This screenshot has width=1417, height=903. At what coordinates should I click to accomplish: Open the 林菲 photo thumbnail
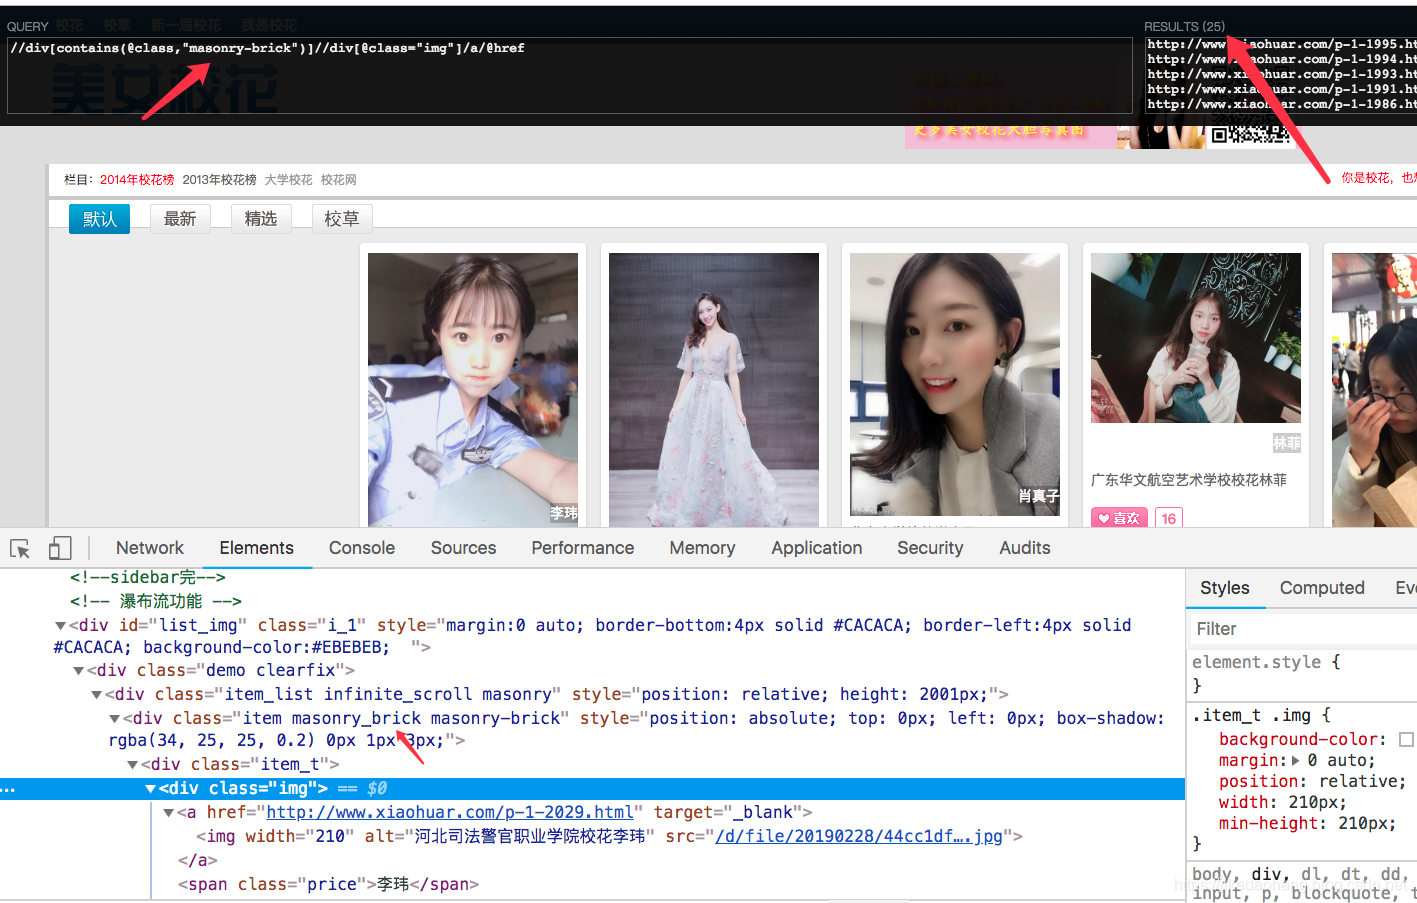[1196, 338]
